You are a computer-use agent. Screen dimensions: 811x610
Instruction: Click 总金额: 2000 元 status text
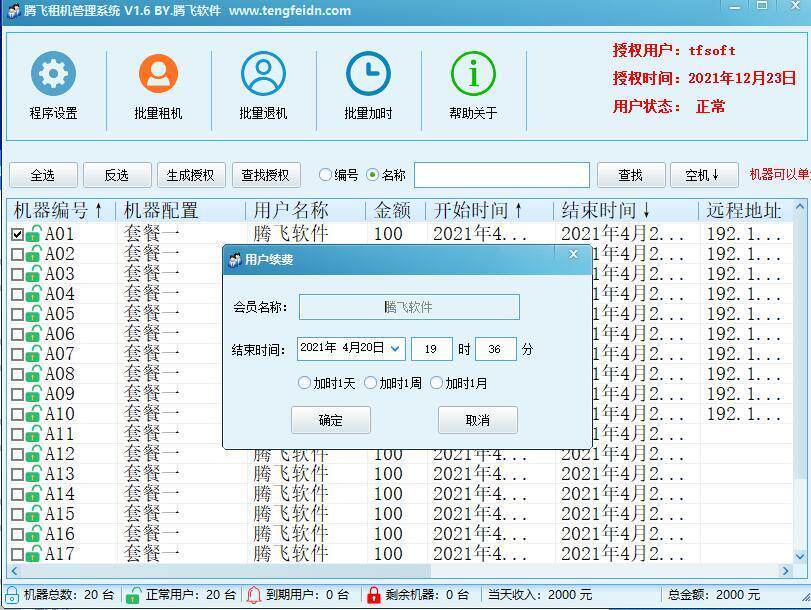click(x=714, y=595)
